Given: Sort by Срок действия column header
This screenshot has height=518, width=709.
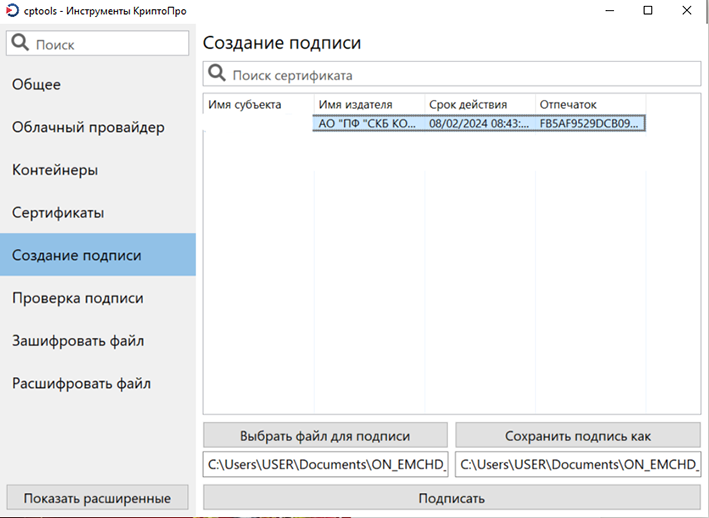Looking at the screenshot, I should (480, 104).
